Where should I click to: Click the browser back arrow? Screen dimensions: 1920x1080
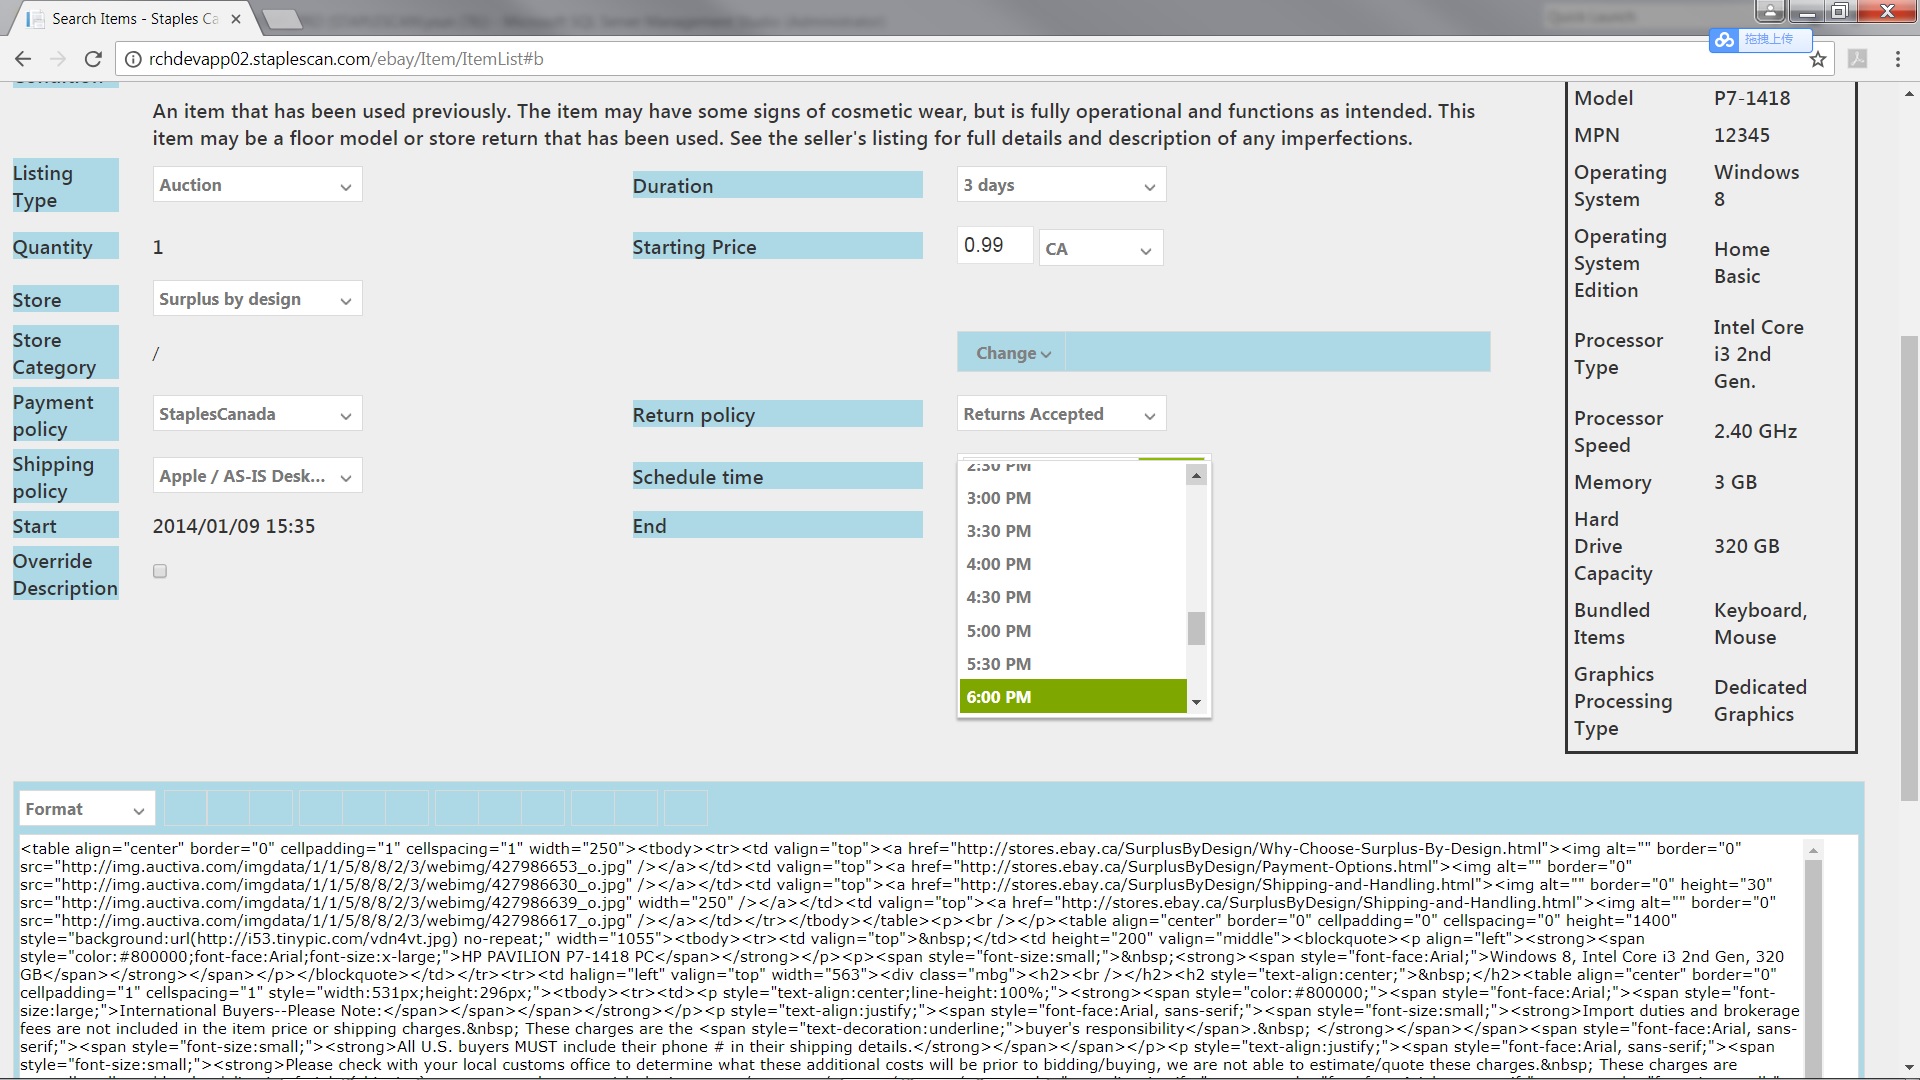(23, 59)
